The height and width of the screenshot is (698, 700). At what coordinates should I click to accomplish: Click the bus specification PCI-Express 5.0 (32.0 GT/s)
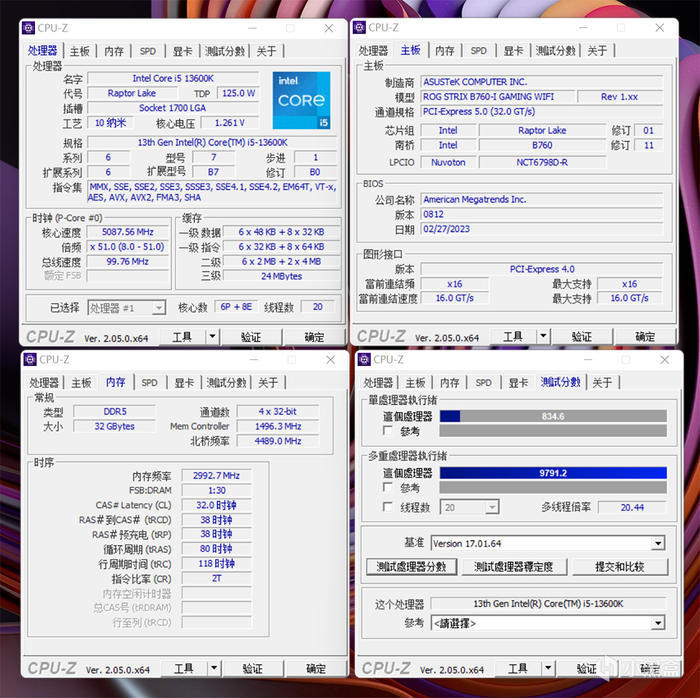pyautogui.click(x=542, y=112)
